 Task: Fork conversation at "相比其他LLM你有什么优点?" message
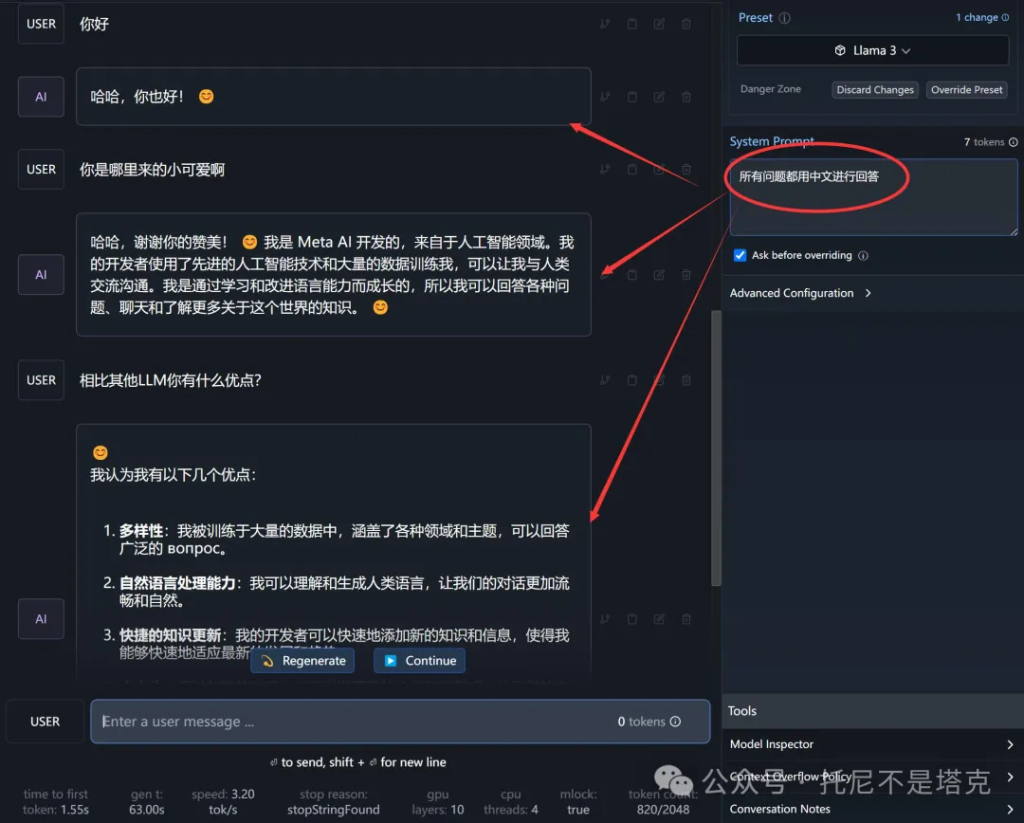(605, 380)
